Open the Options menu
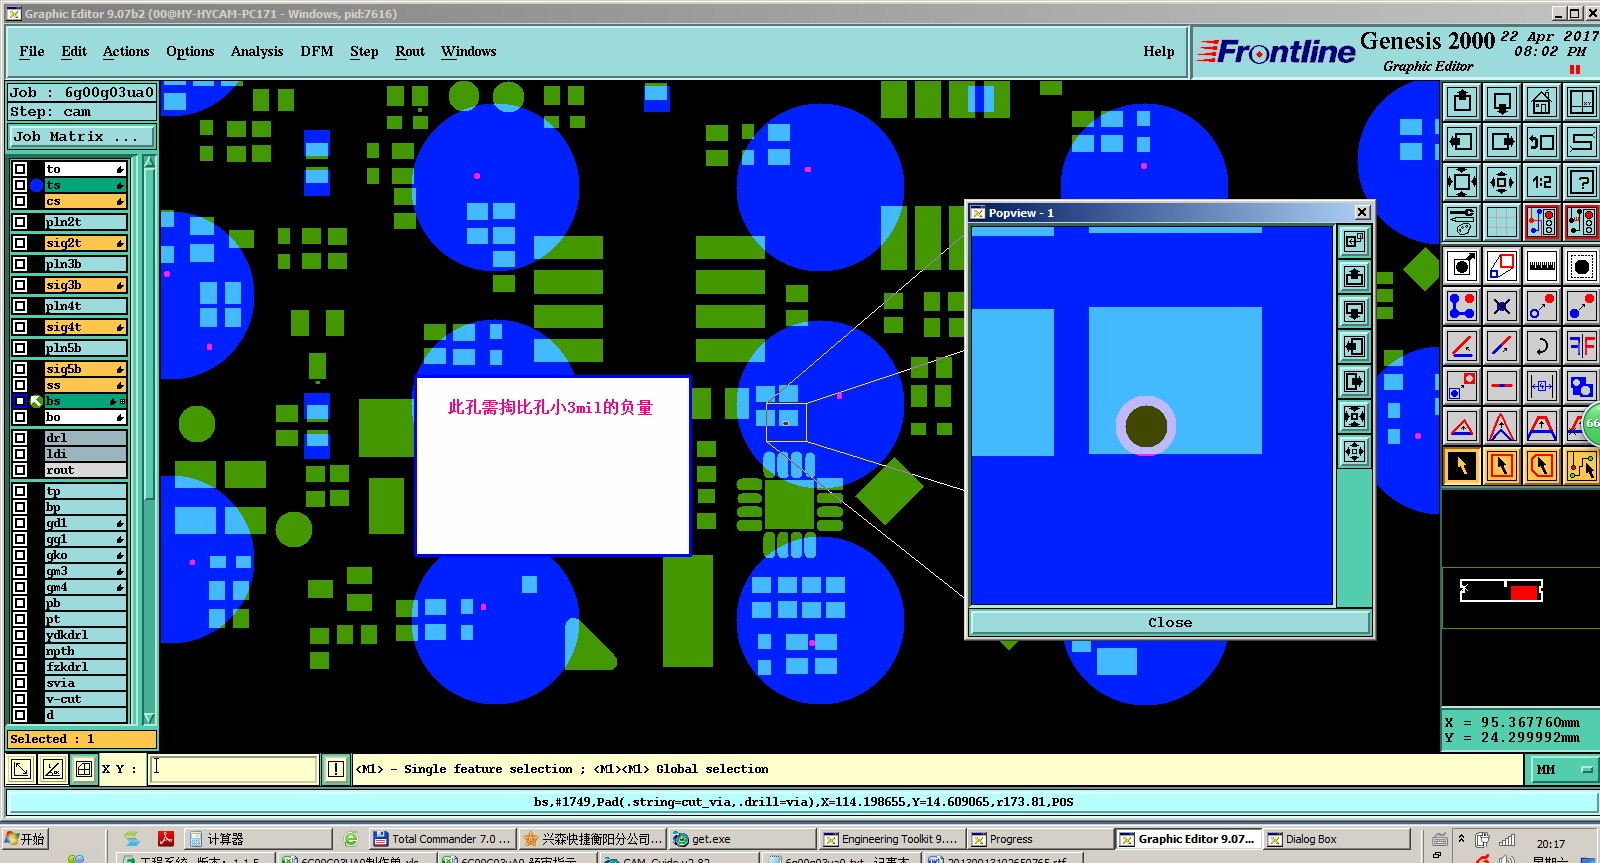Image resolution: width=1600 pixels, height=863 pixels. click(190, 51)
